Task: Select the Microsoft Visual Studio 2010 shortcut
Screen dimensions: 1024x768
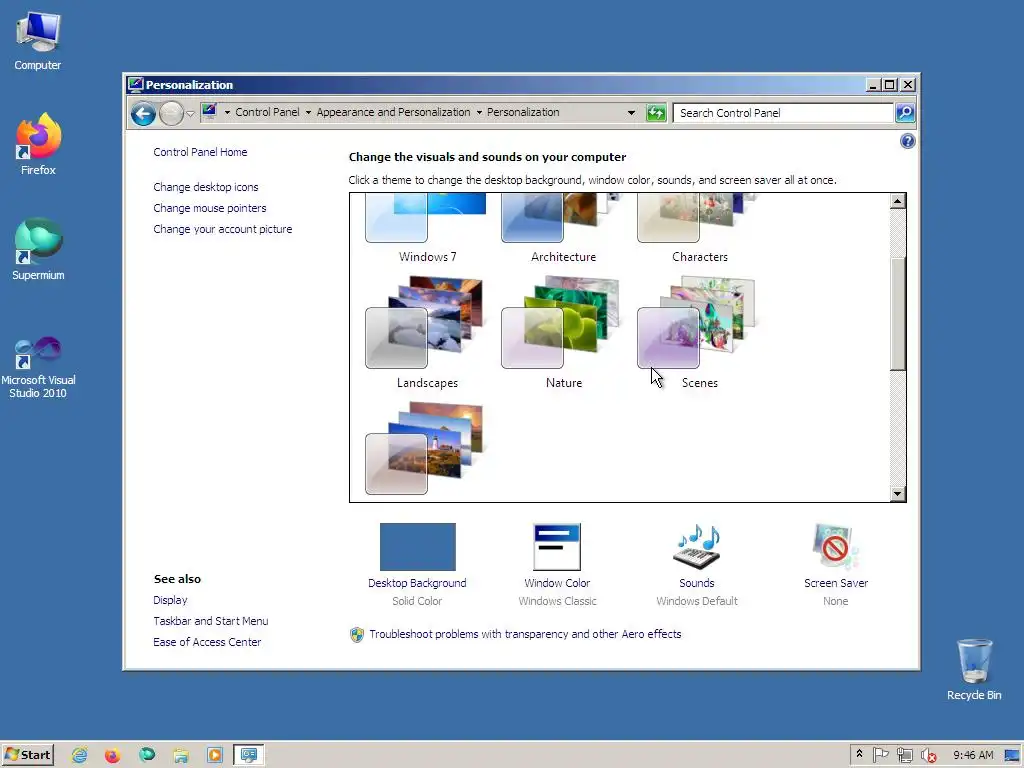Action: point(38,367)
